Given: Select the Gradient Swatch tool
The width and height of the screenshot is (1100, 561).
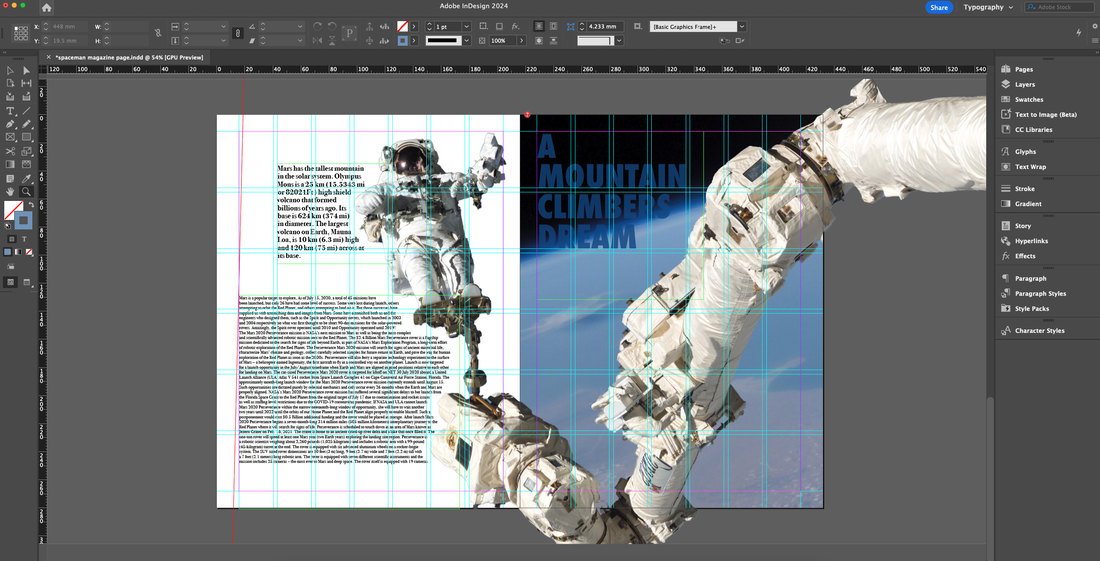Looking at the screenshot, I should (10, 164).
